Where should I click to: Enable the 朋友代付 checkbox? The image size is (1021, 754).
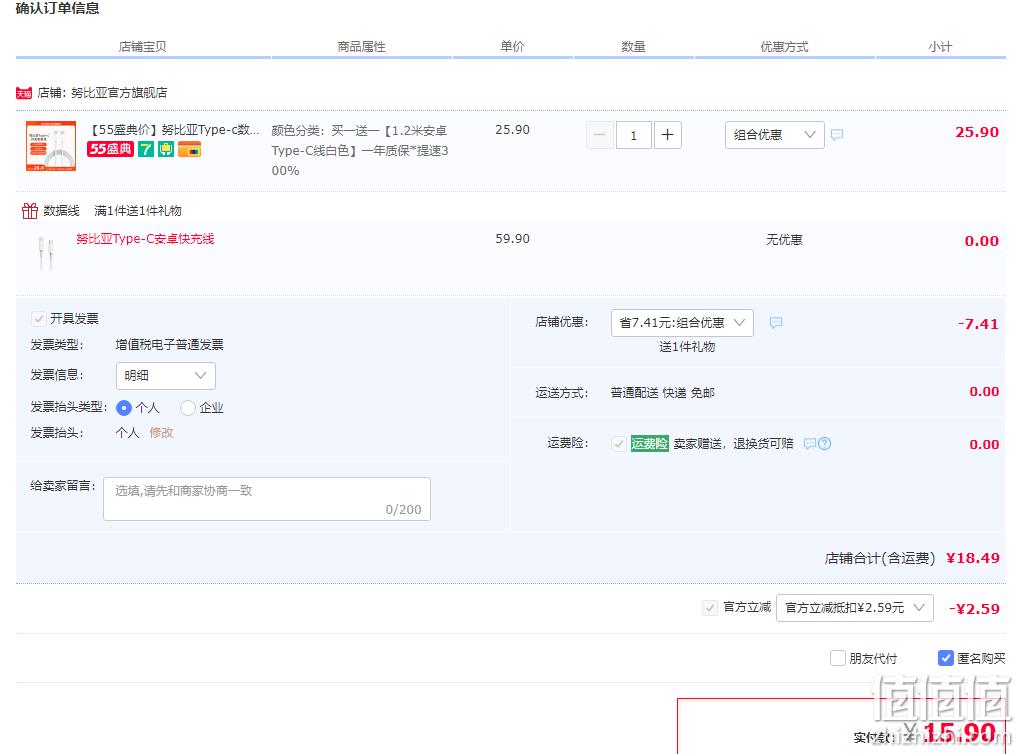click(838, 658)
